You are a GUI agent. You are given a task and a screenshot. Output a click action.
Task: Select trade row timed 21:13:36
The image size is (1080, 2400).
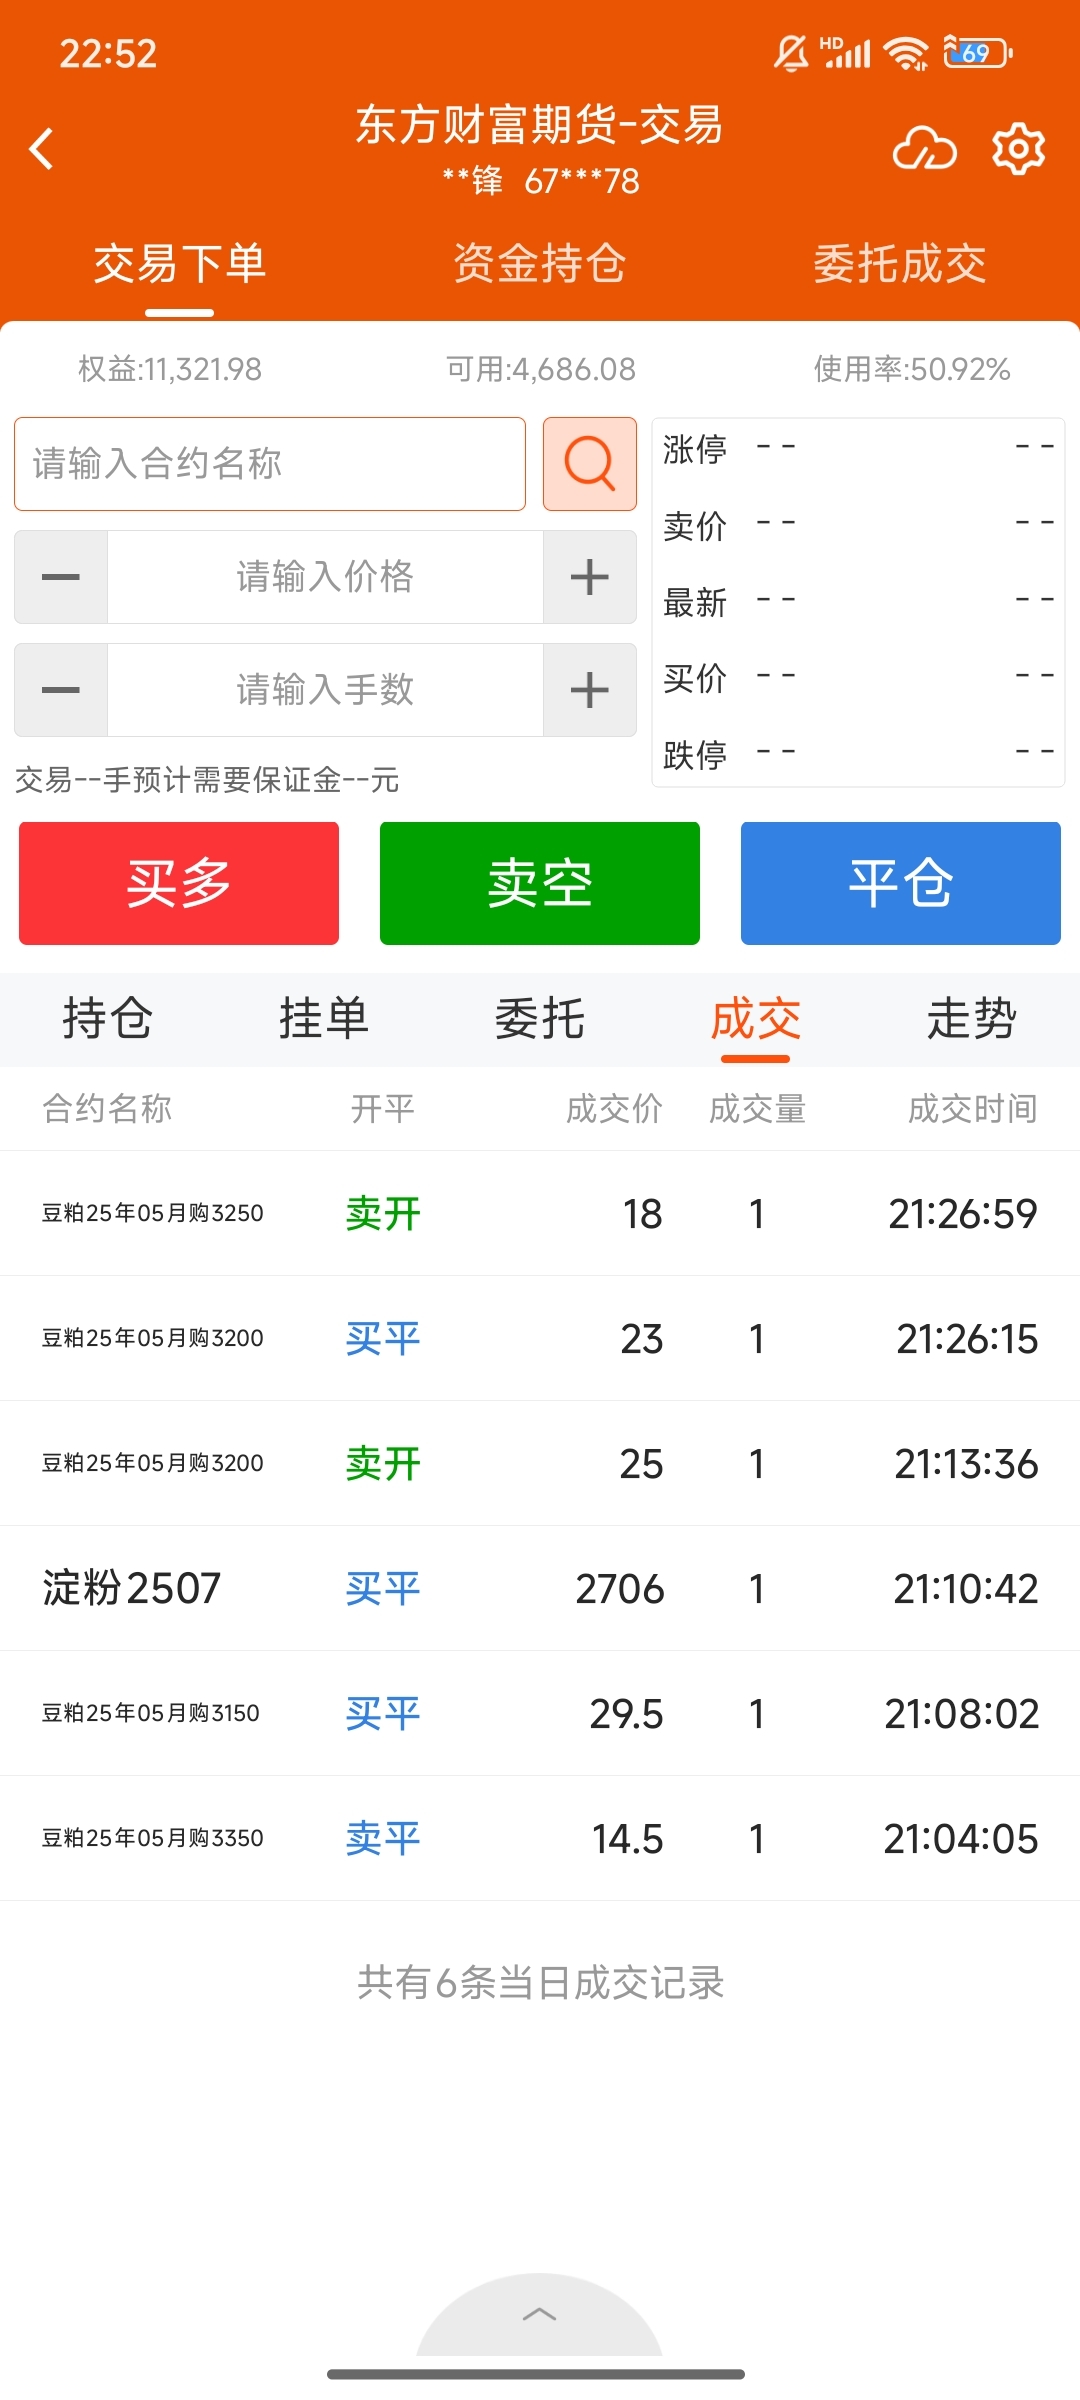[540, 1463]
